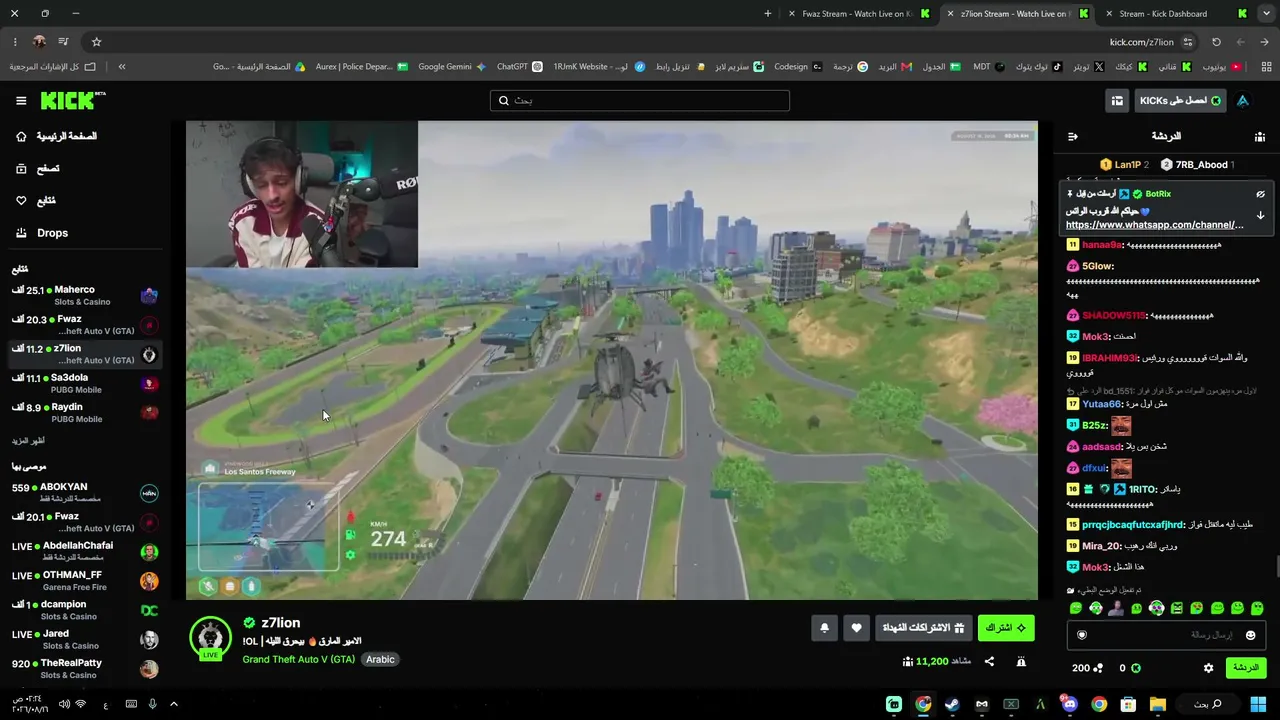
Task: Expand hidden bookmarks chevron
Action: [x=122, y=67]
